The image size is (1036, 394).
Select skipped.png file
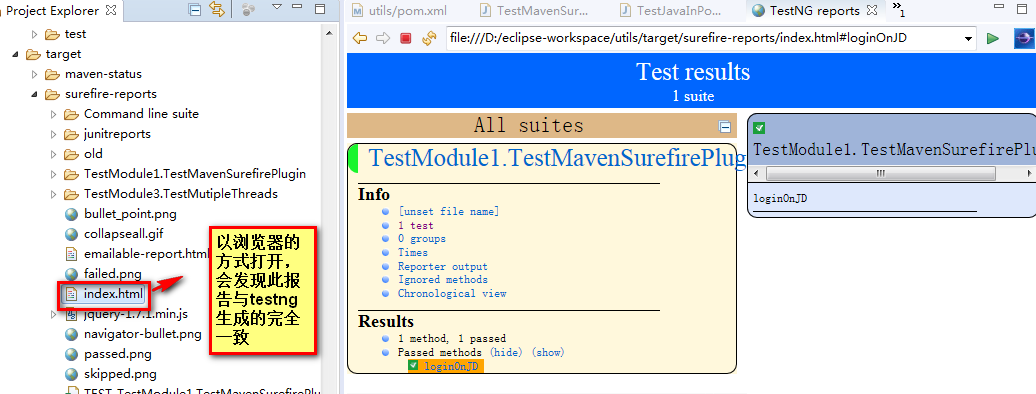click(120, 374)
